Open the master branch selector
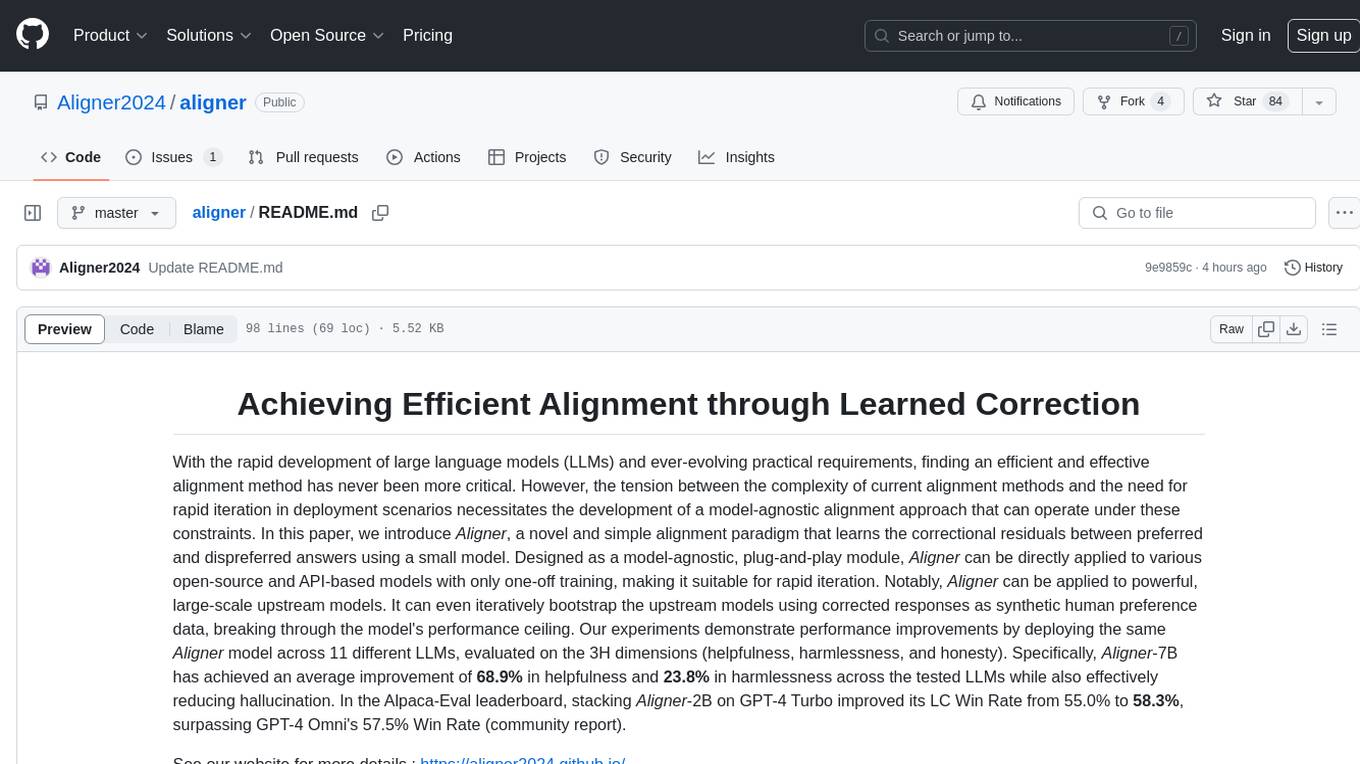Viewport: 1360px width, 764px height. pyautogui.click(x=116, y=213)
